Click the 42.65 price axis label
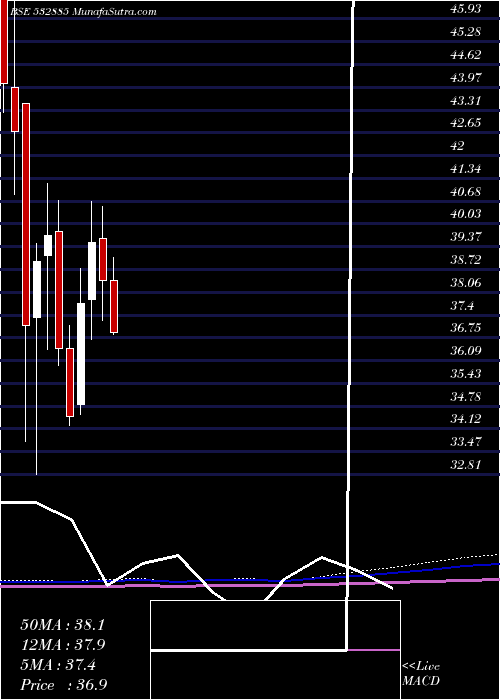Image resolution: width=500 pixels, height=700 pixels. (x=466, y=123)
